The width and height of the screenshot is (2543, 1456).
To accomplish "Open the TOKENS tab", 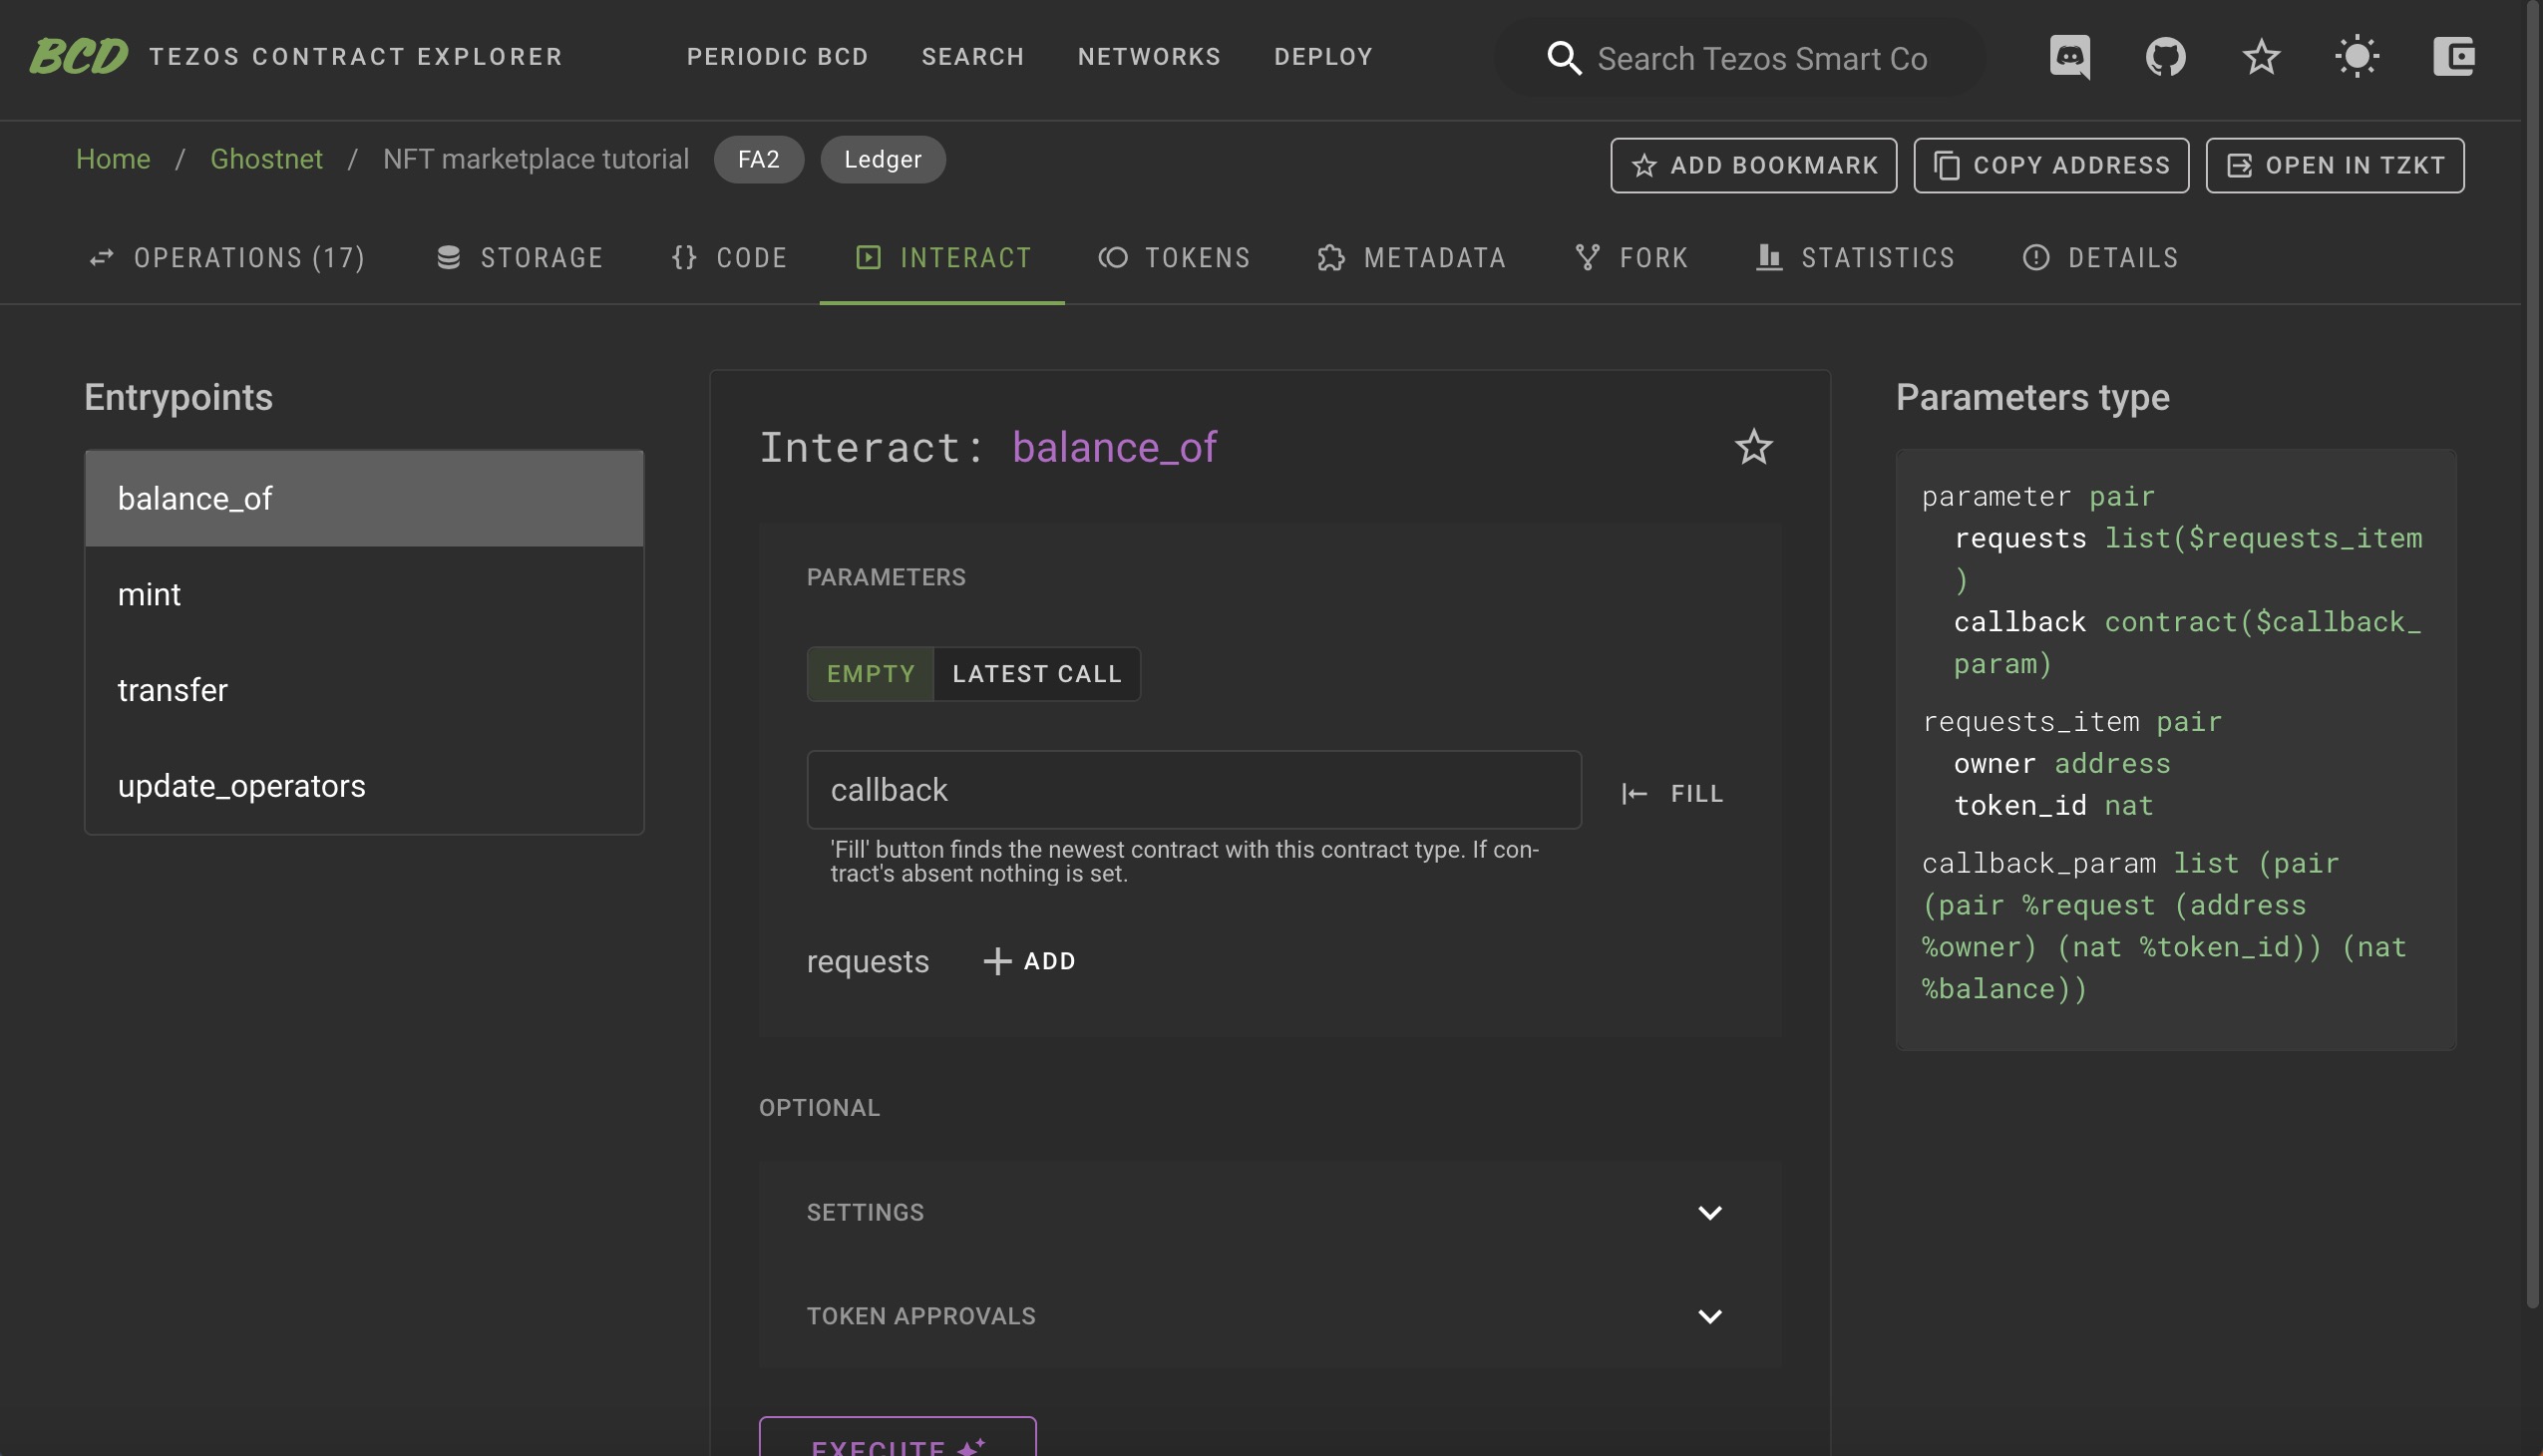I will click(1174, 258).
